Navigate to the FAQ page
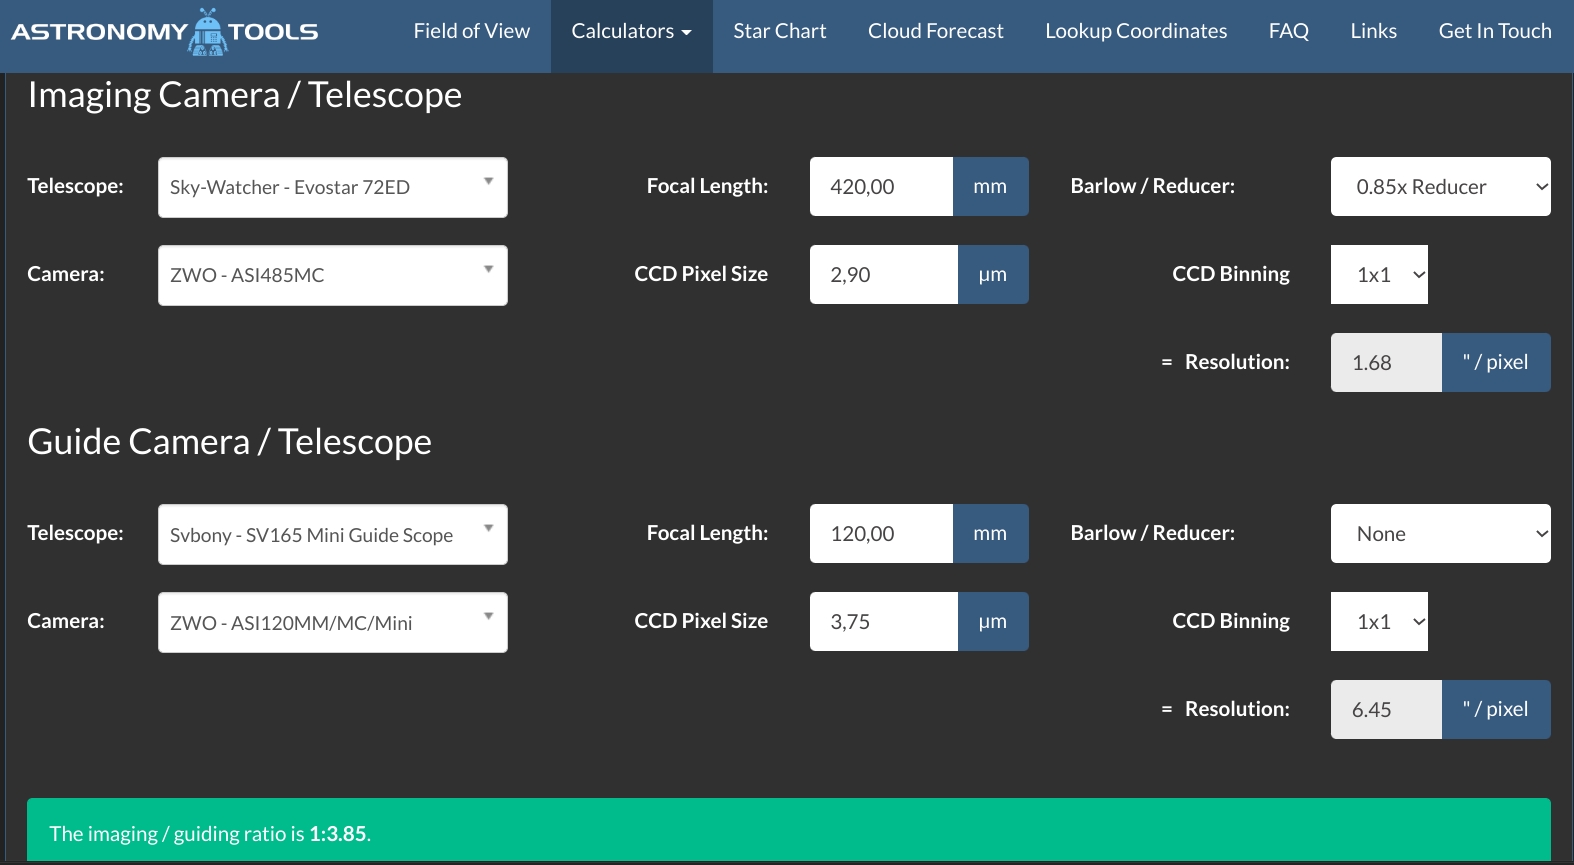1574x865 pixels. coord(1288,32)
